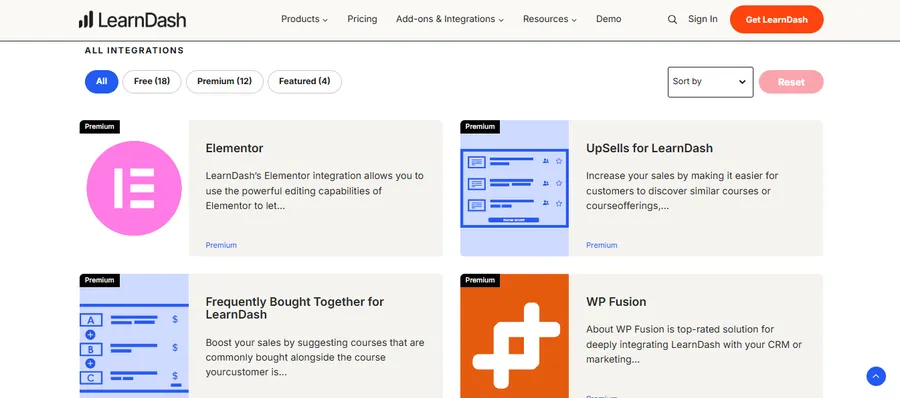Screen dimensions: 900x398
Task: Click the Premium link under Elementor description
Action: (221, 245)
